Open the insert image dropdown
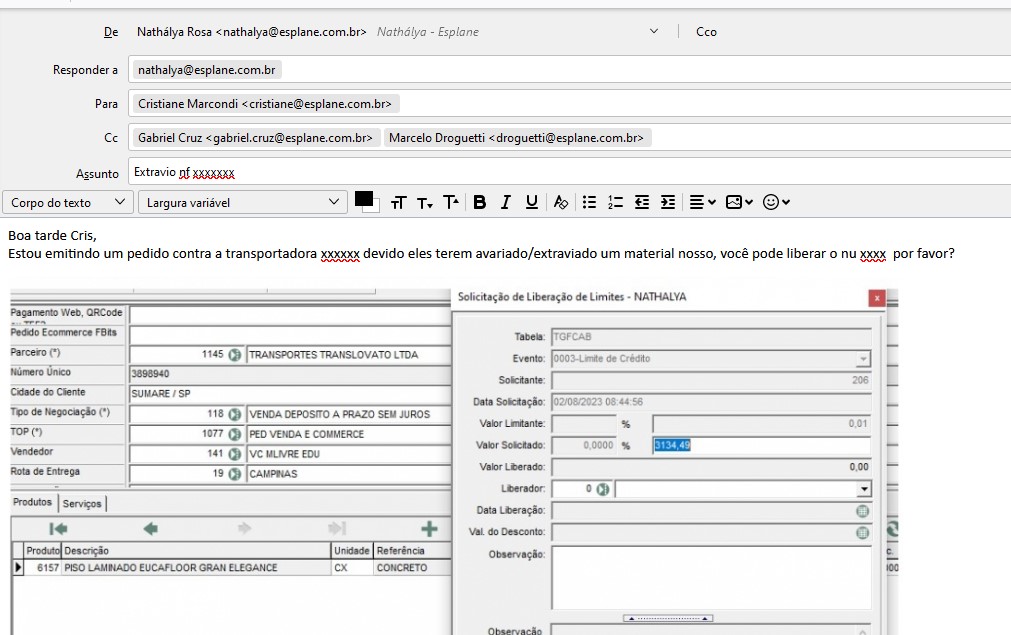Screen dimensions: 1011x635 pos(739,202)
